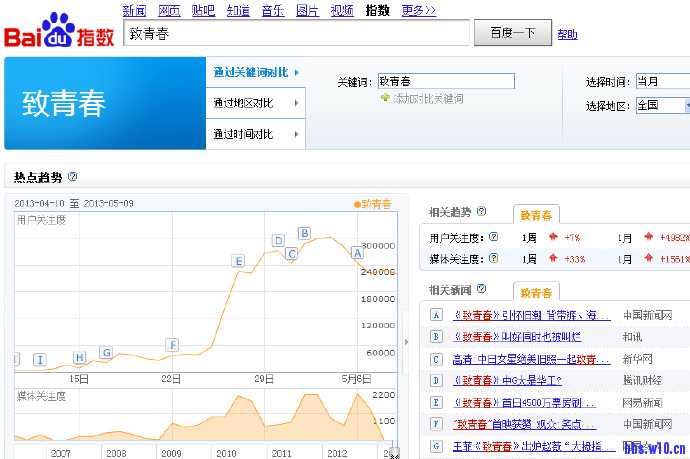The height and width of the screenshot is (459, 690).
Task: Select news marker B on the chart
Action: [304, 233]
